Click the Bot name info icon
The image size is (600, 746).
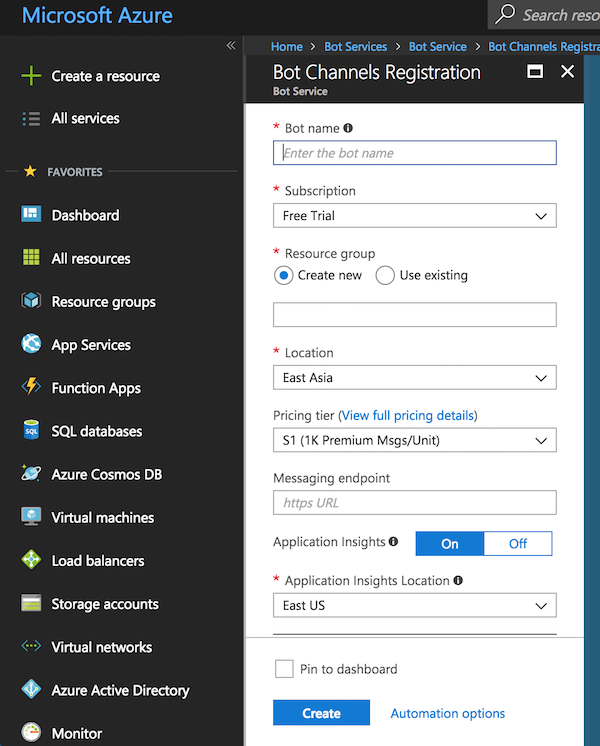tap(348, 128)
